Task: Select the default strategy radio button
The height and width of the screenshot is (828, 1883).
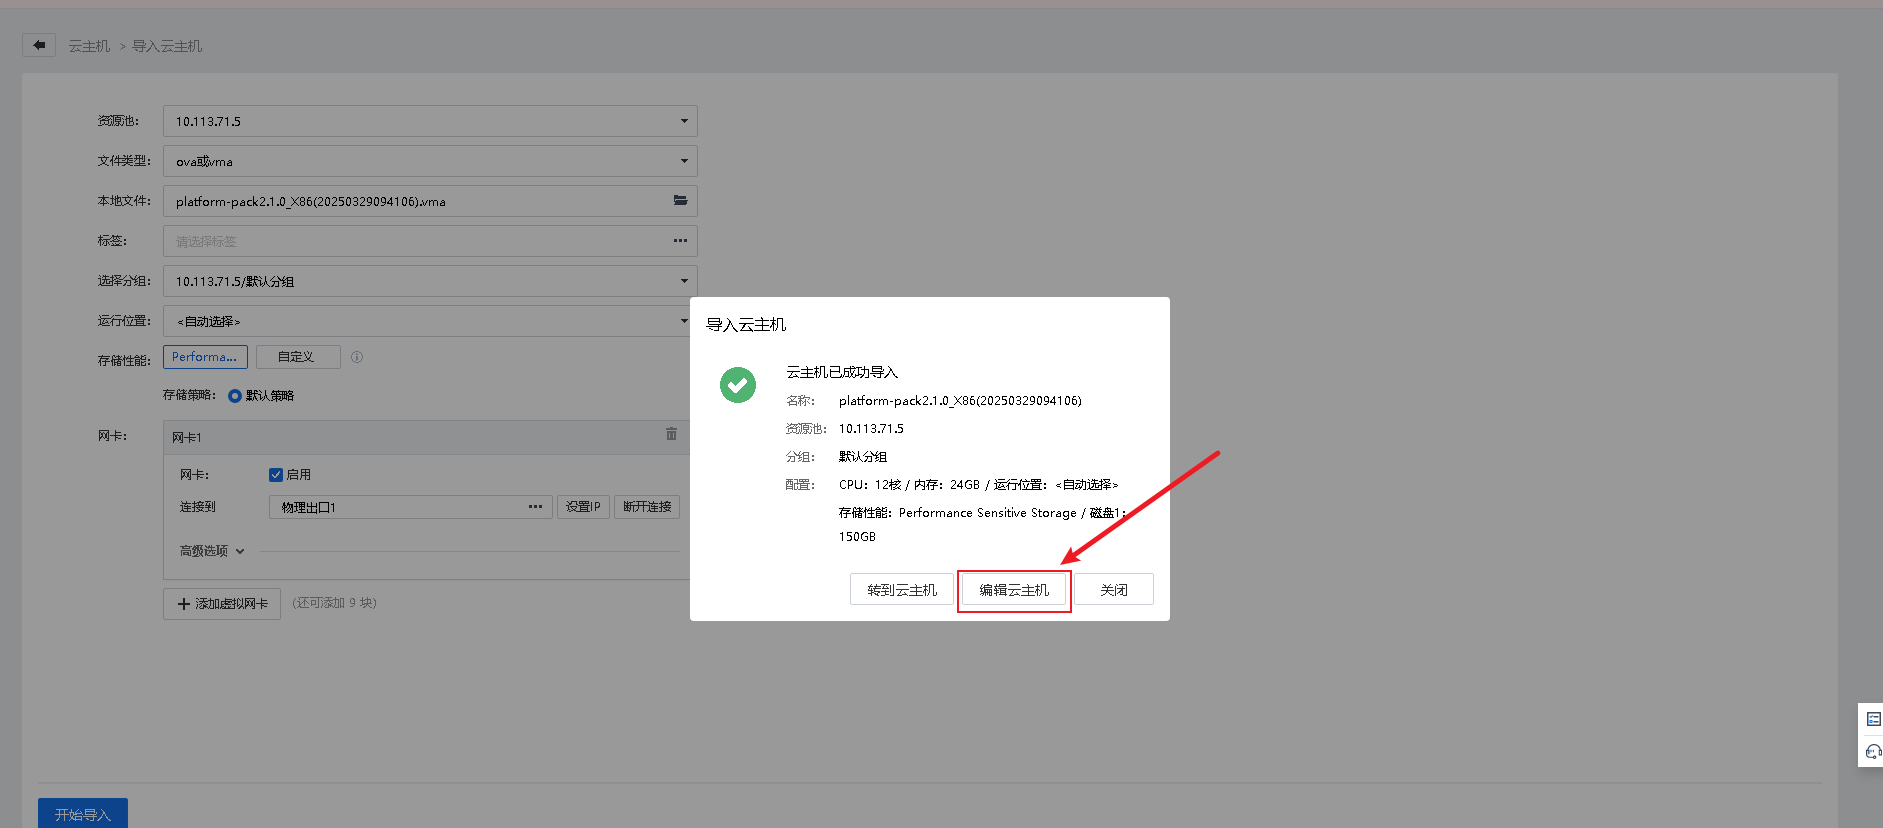Action: [235, 396]
